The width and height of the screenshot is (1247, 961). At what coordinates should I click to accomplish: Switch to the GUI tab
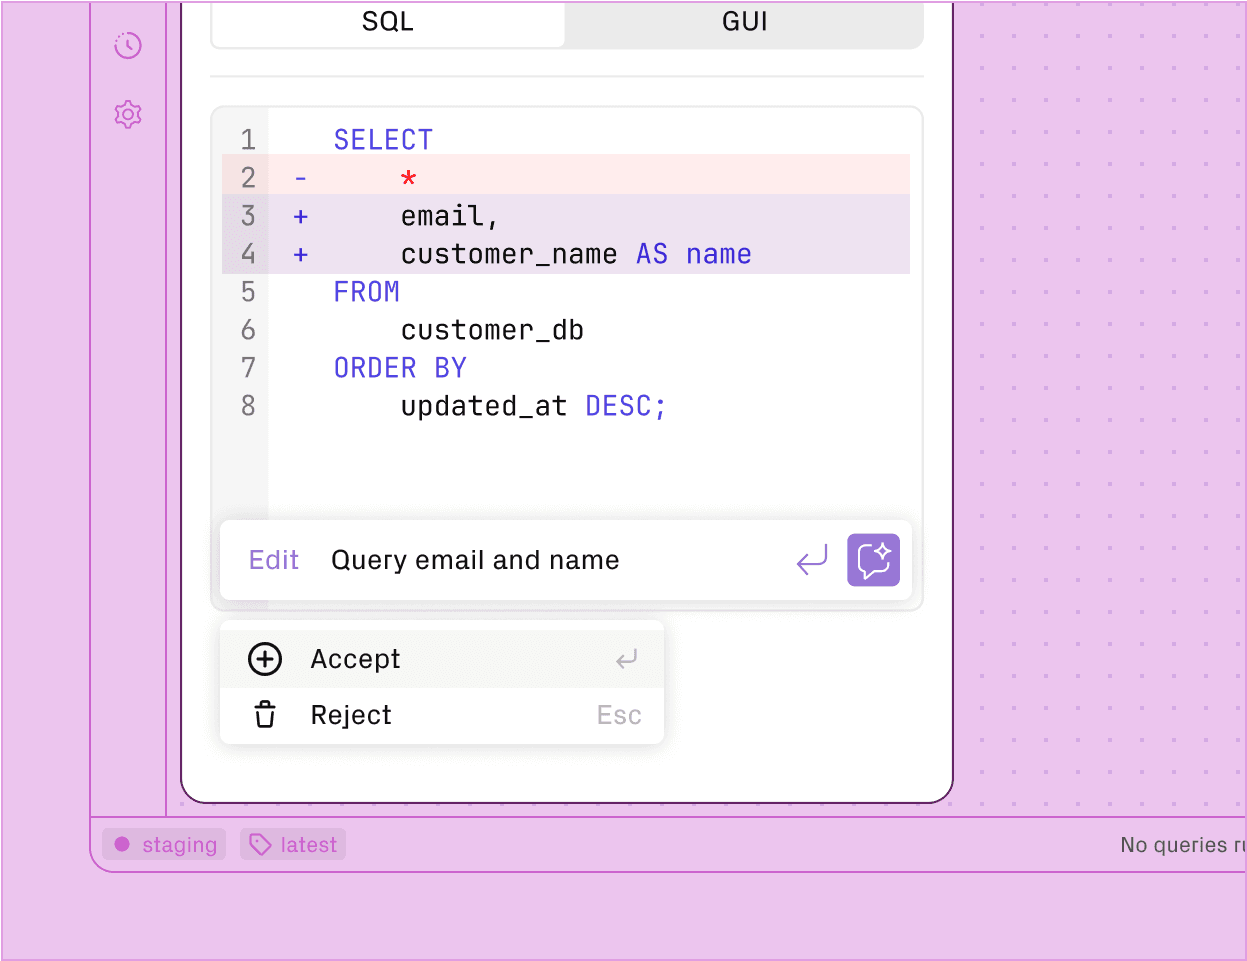click(x=743, y=22)
